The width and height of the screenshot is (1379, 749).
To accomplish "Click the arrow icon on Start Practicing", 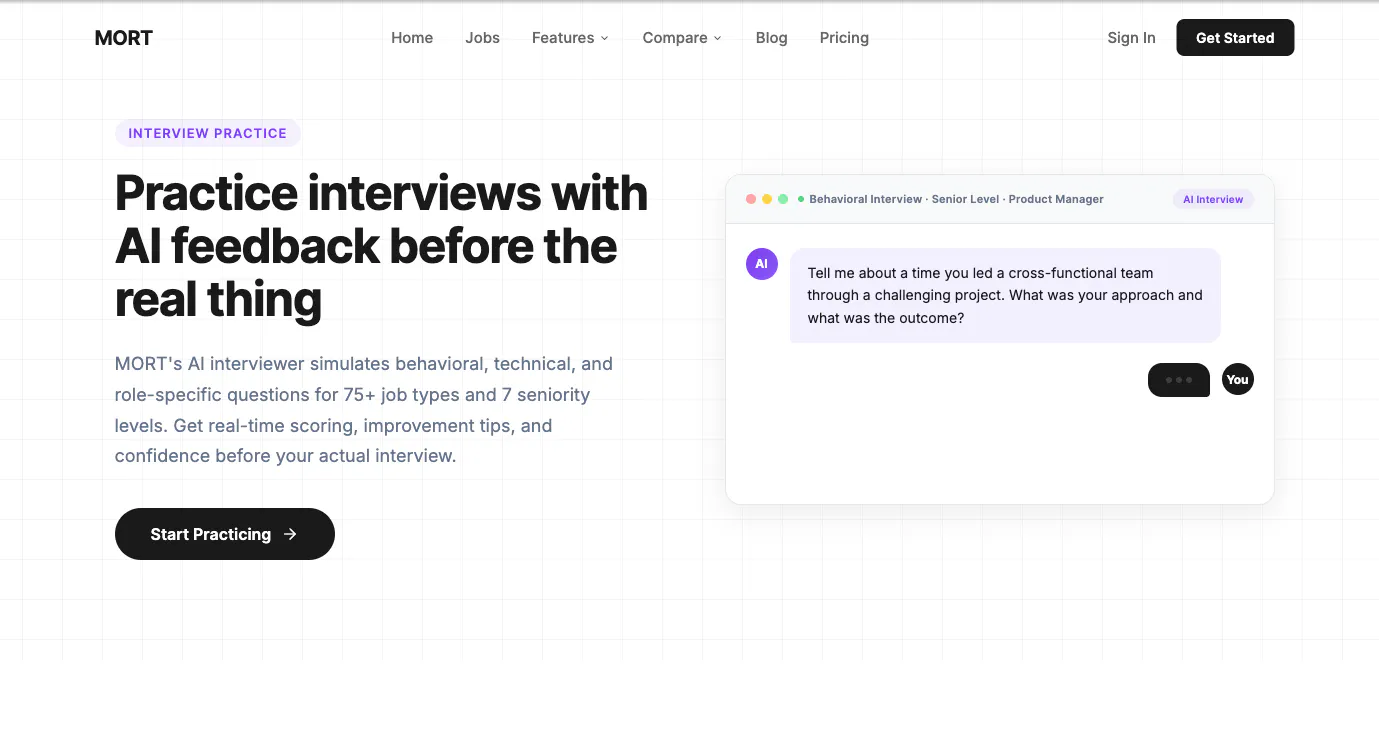I will [290, 534].
